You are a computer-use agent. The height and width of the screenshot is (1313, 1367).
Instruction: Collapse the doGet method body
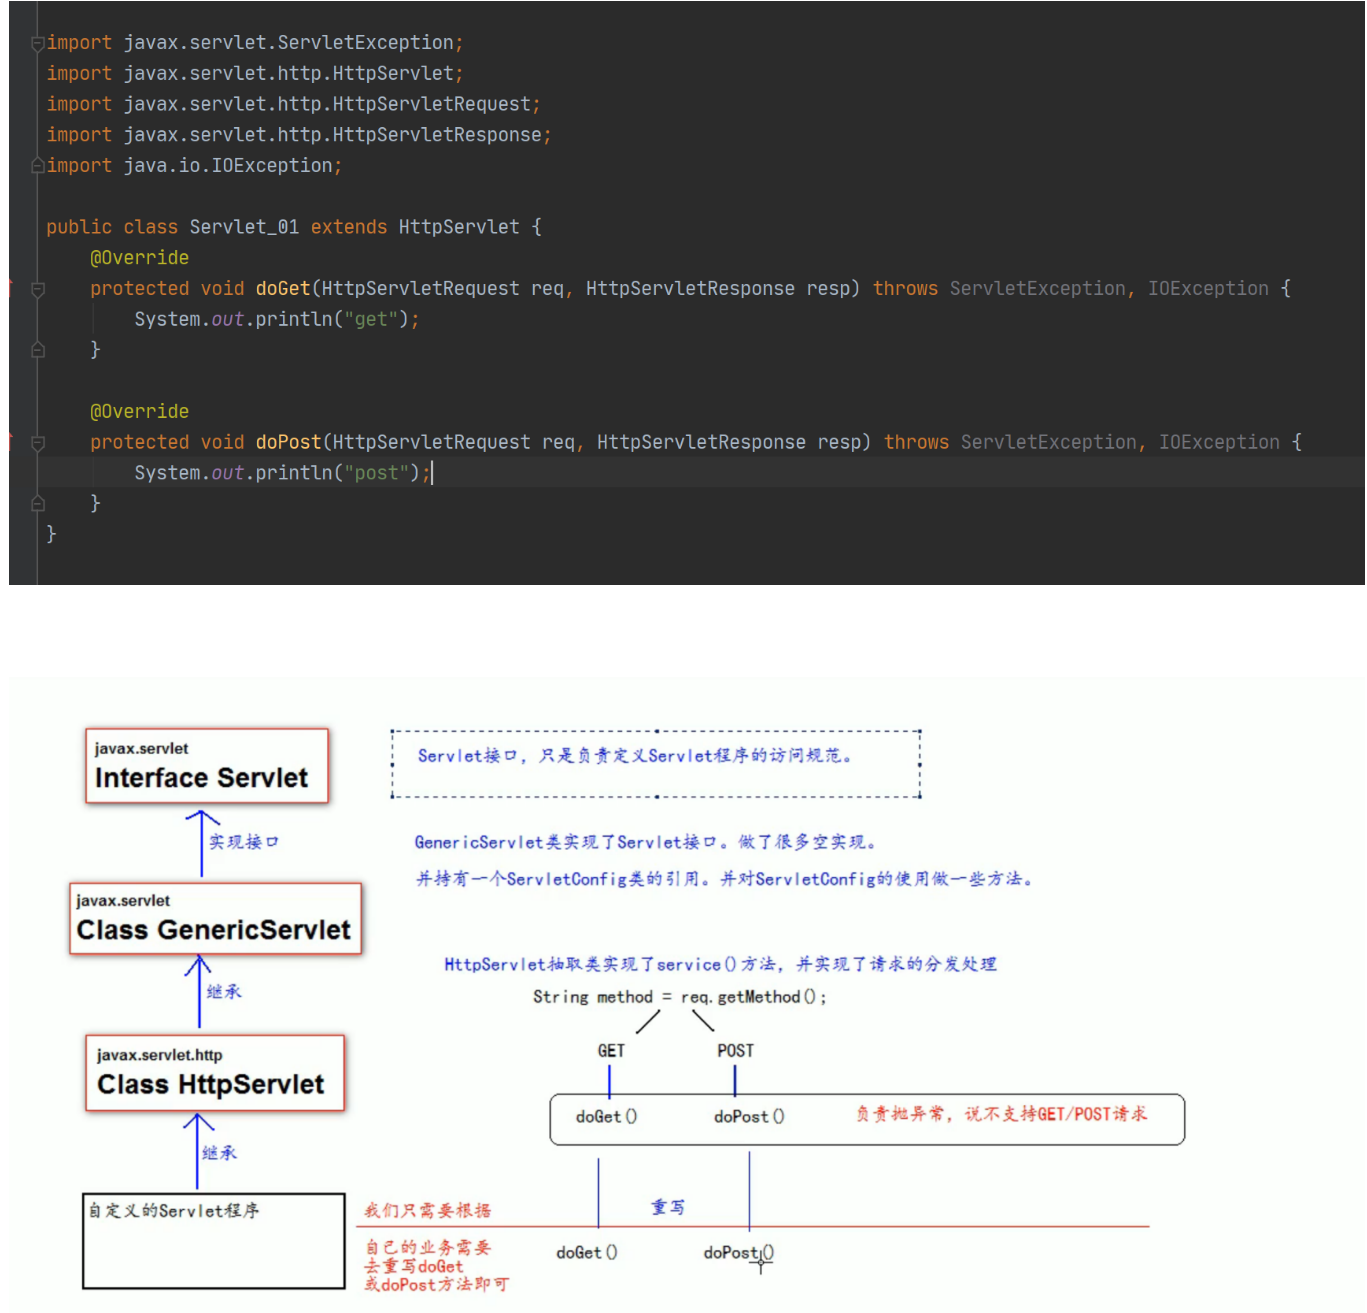tap(38, 289)
